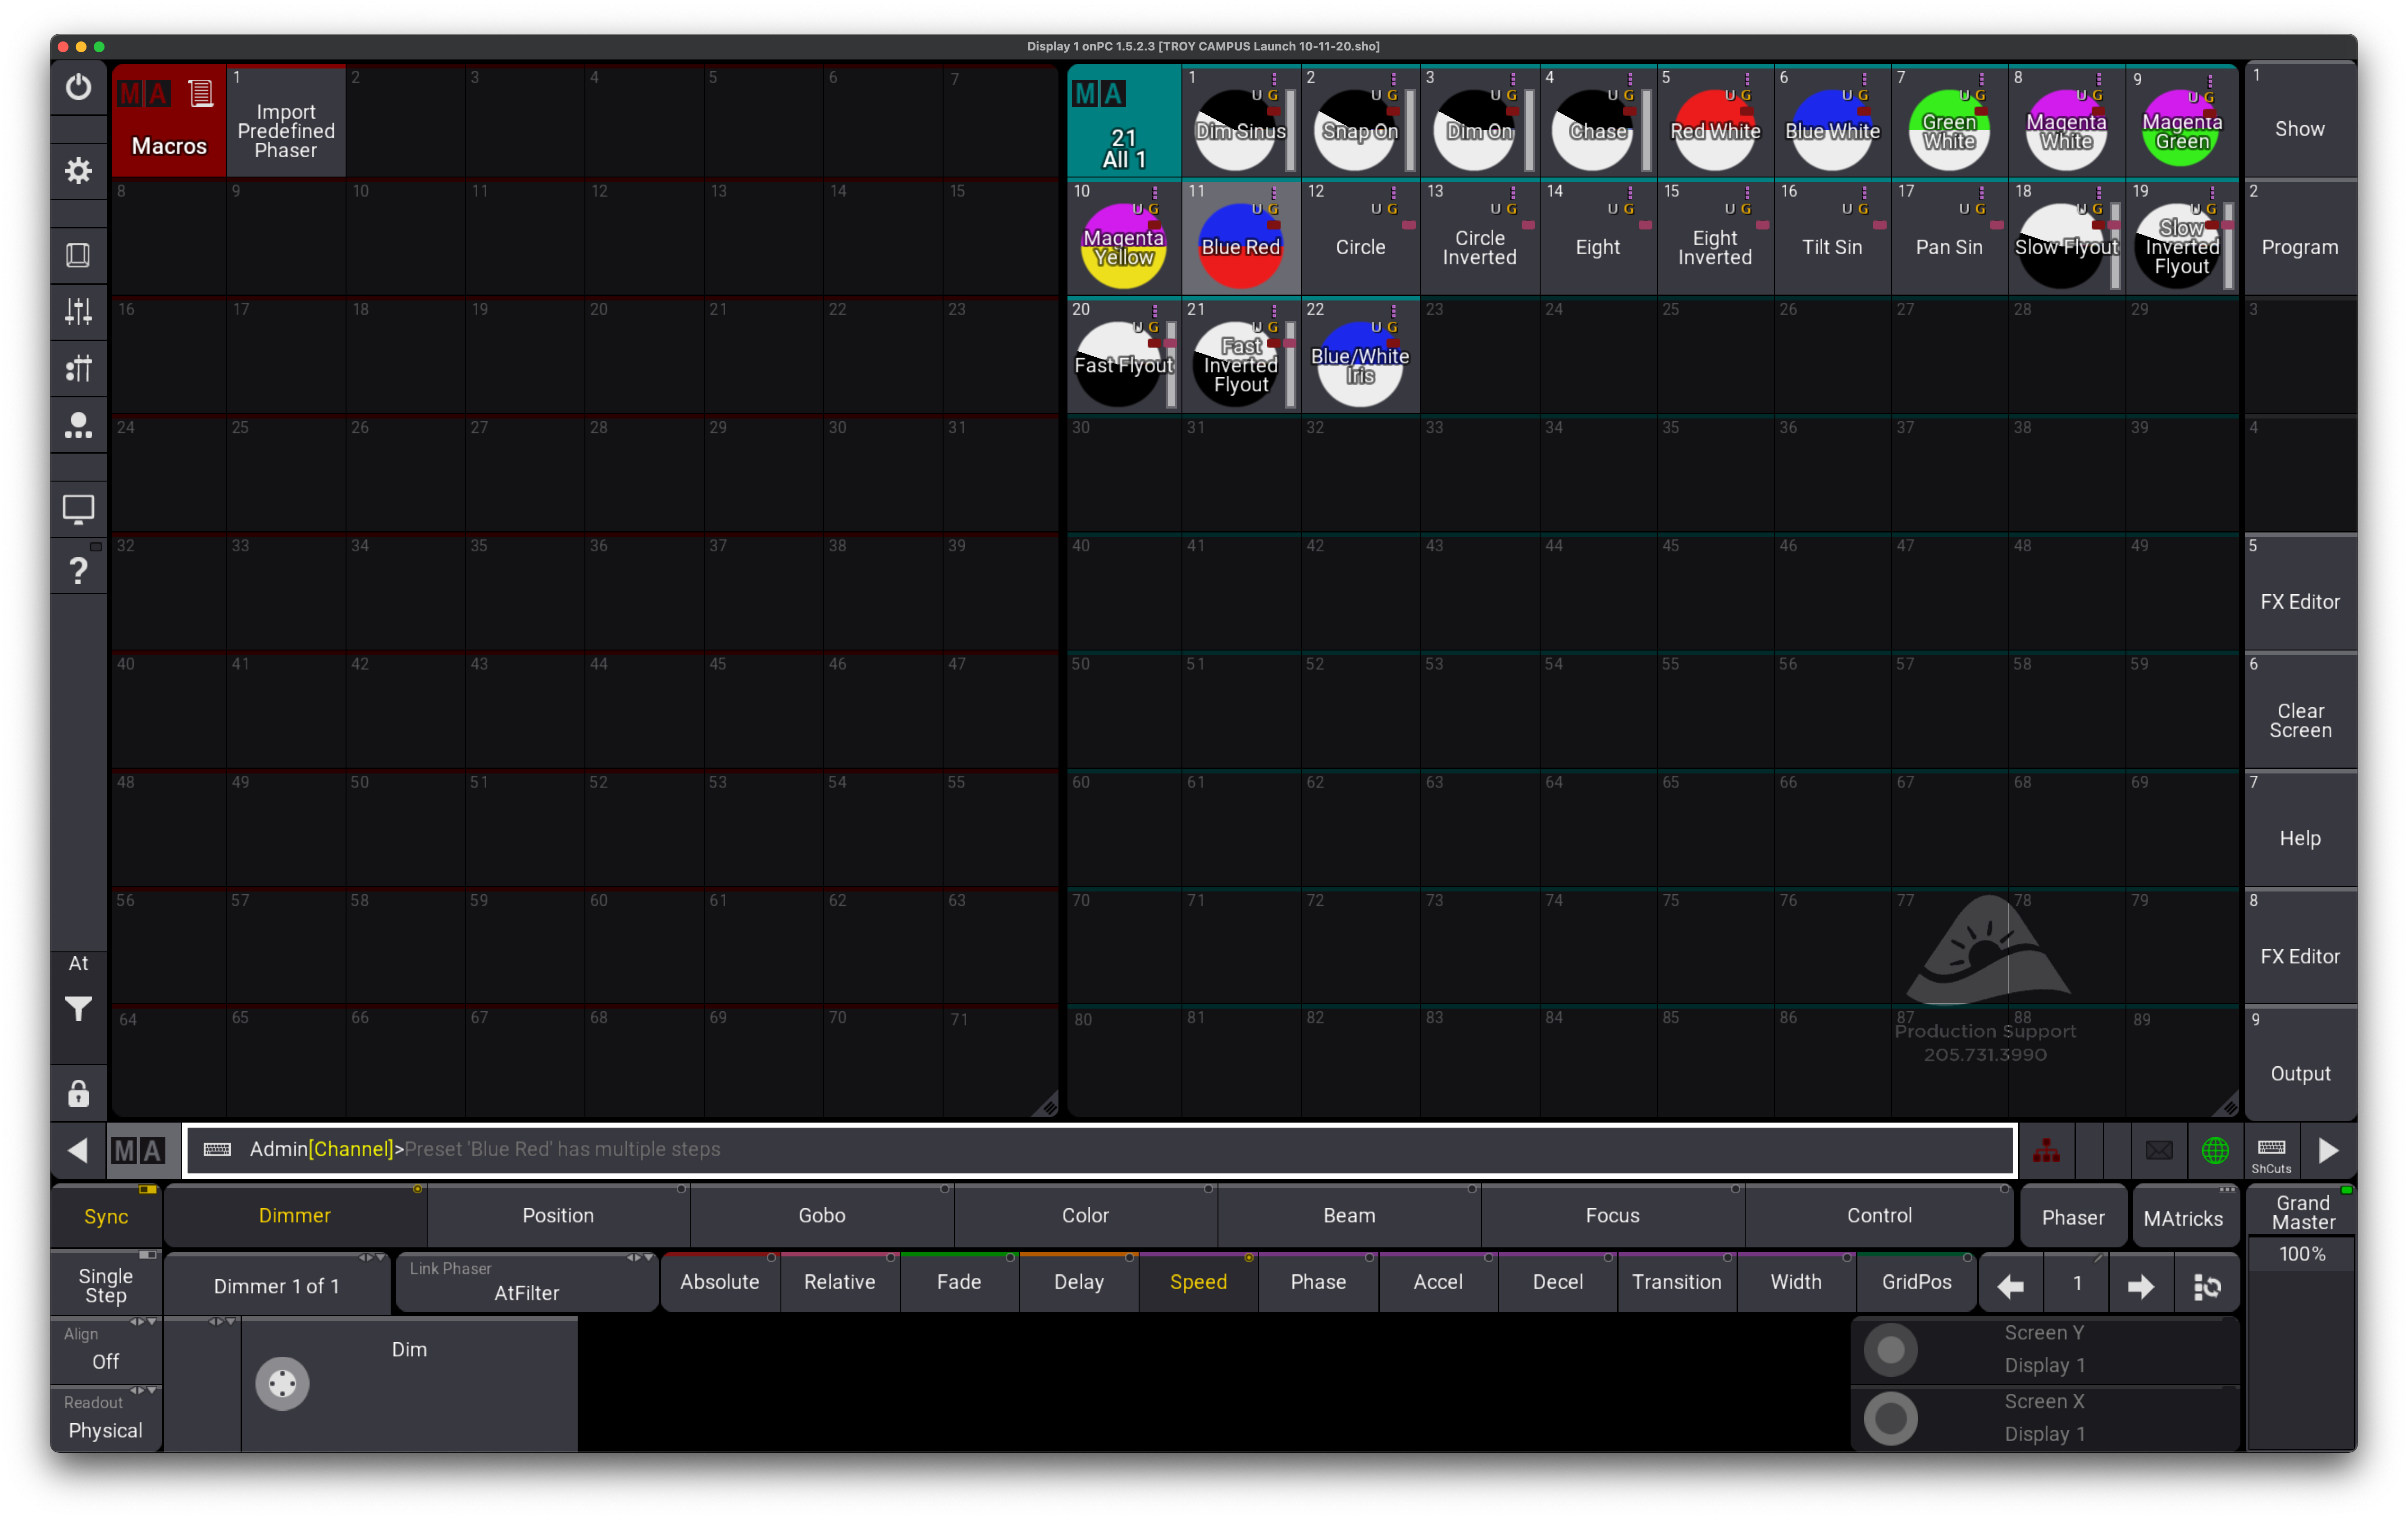2408x1519 pixels.
Task: Click the filter funnel icon in sidebar
Action: pos(78,1009)
